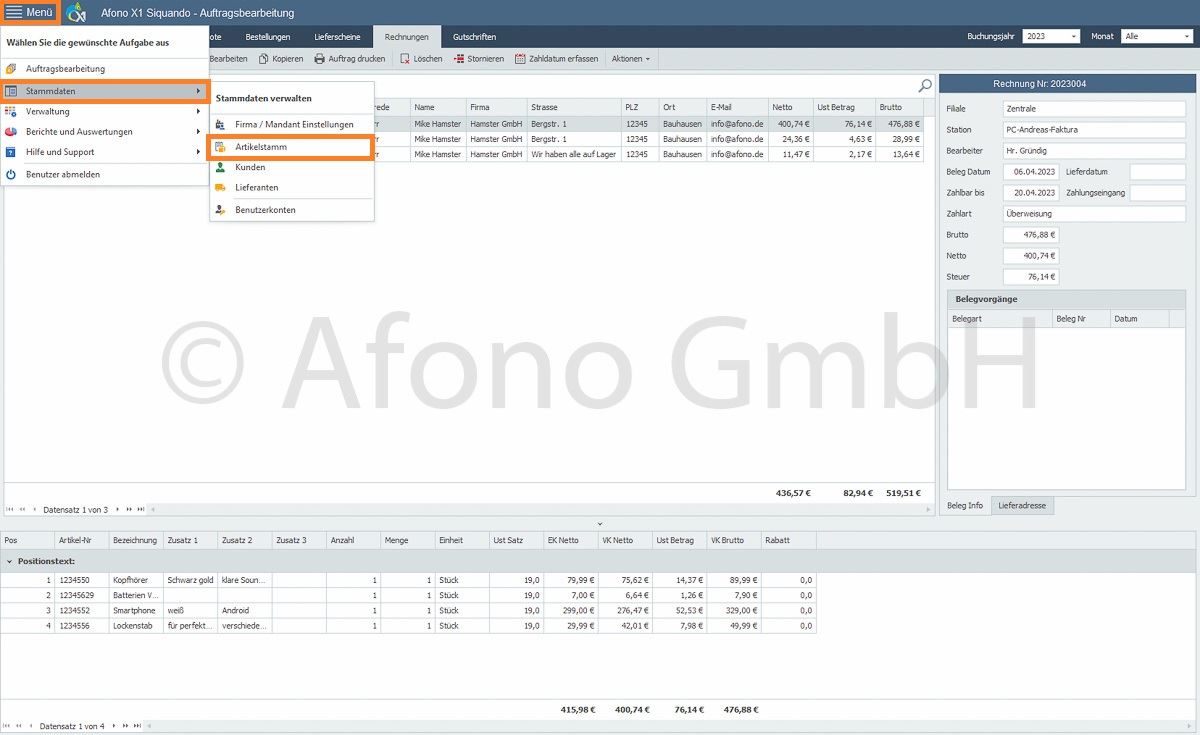Click the Zahlart field showing Überweisung

coord(1094,213)
